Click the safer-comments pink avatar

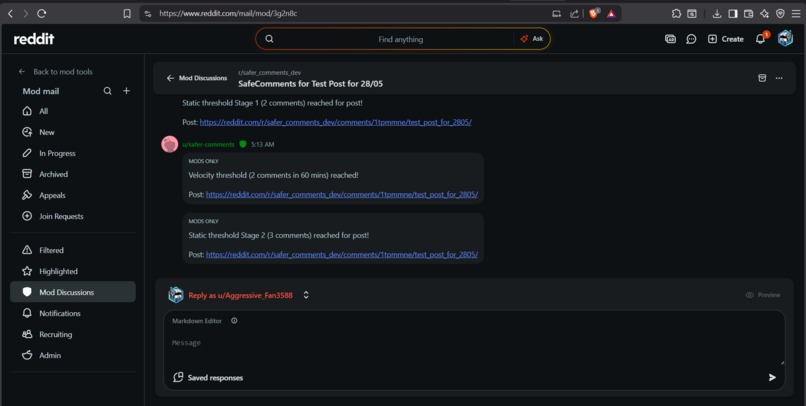pos(170,144)
